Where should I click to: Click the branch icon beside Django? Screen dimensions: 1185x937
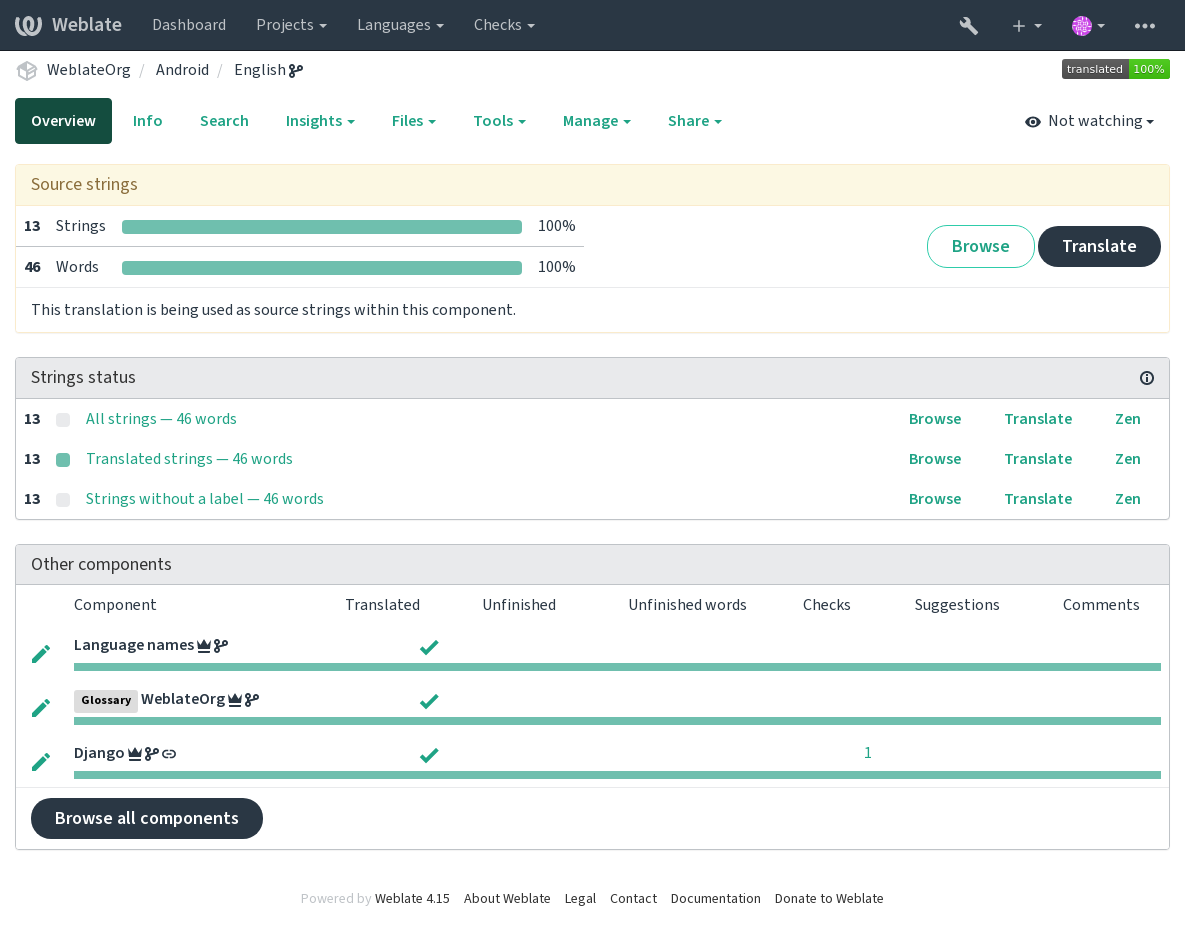click(152, 754)
